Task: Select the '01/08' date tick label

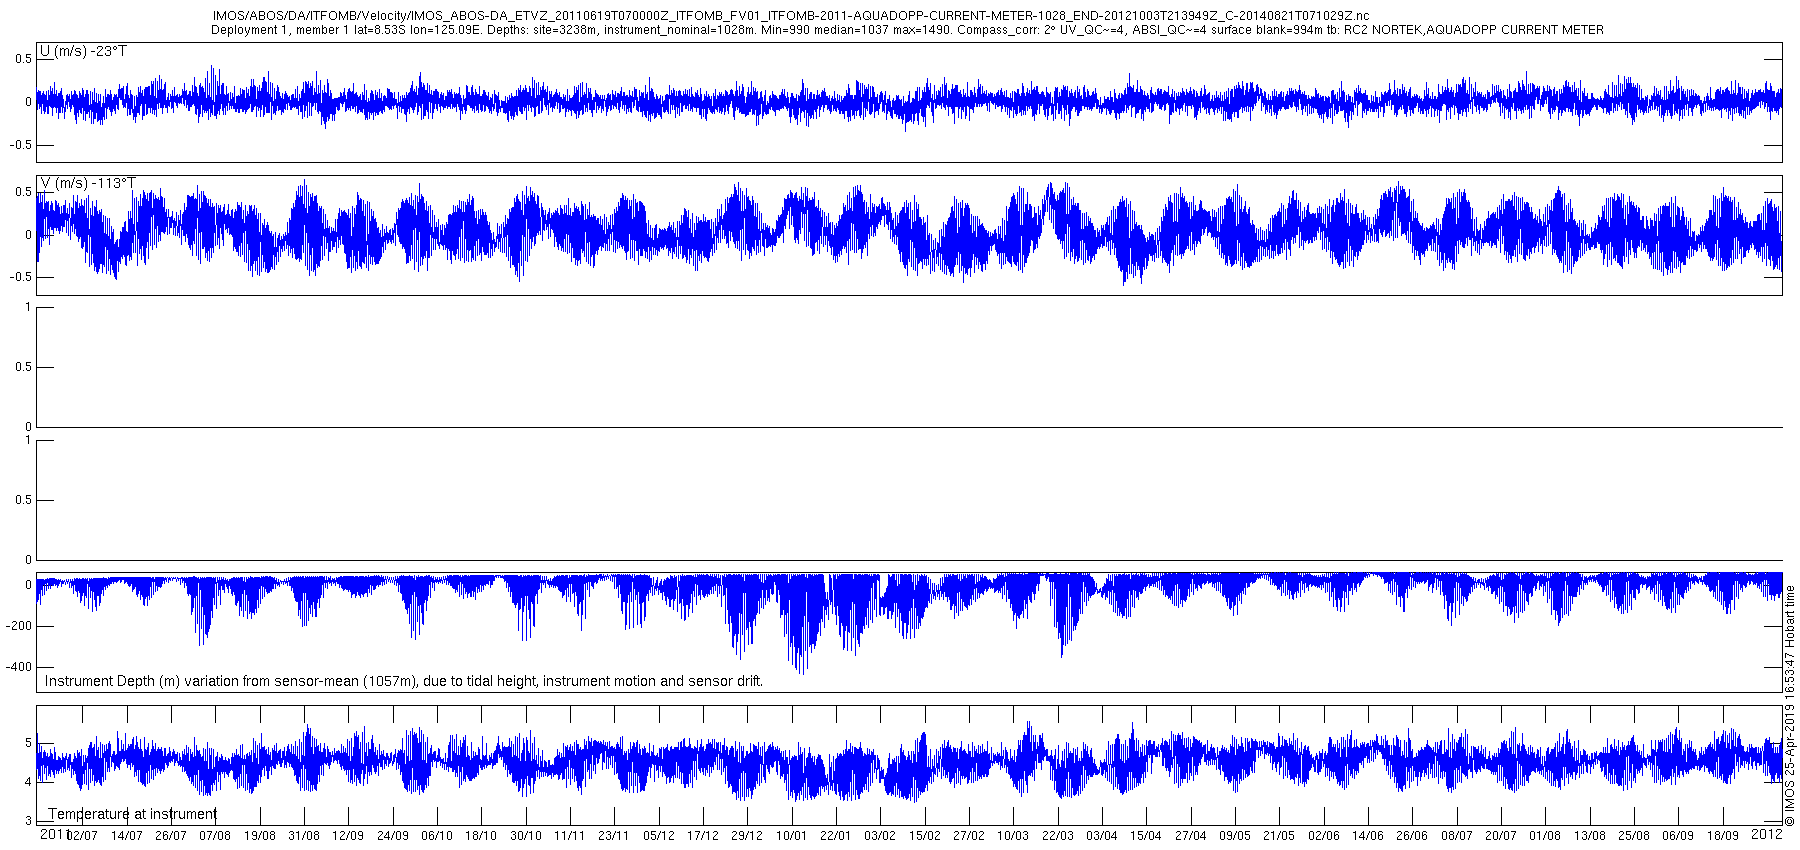Action: (1545, 836)
